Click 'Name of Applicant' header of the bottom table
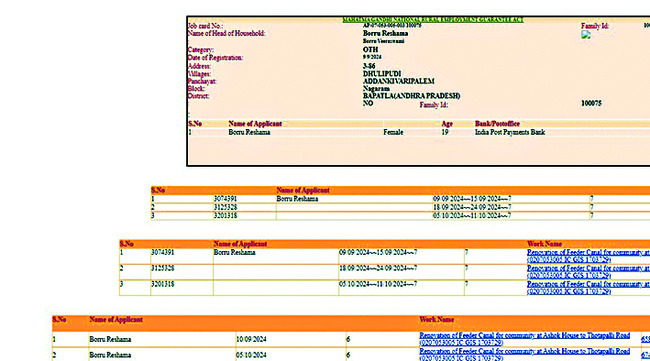The width and height of the screenshot is (650, 361). click(116, 320)
